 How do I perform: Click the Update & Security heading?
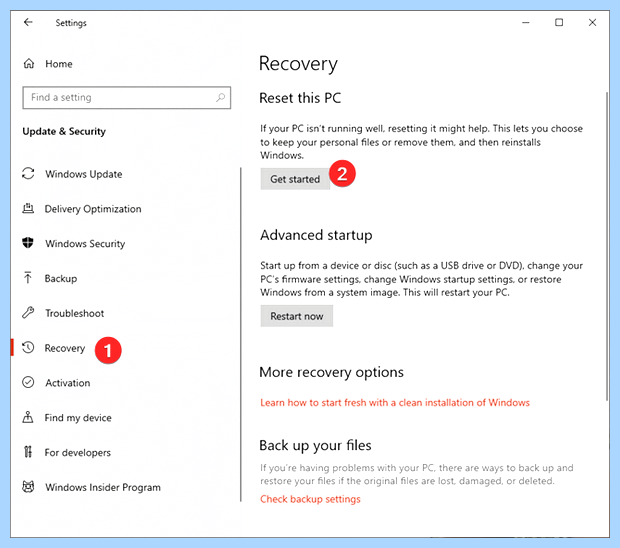tap(64, 131)
